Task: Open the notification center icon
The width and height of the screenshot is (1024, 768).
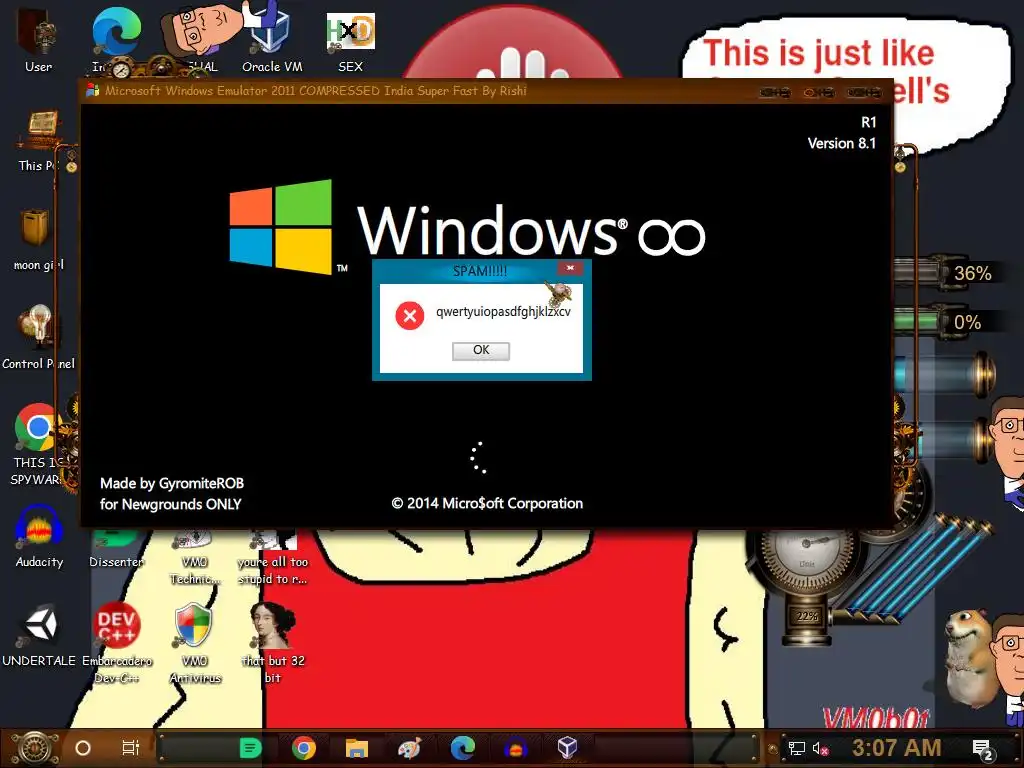Action: (x=983, y=749)
